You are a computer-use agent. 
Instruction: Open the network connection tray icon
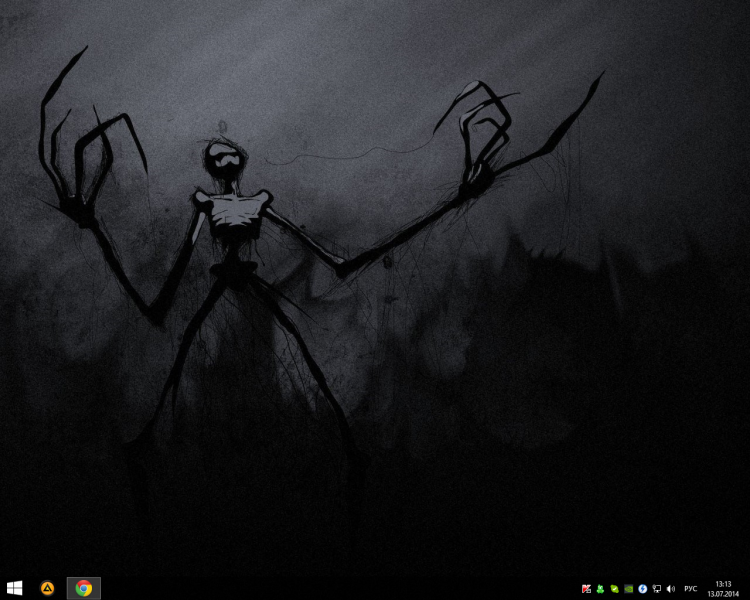[x=657, y=589]
